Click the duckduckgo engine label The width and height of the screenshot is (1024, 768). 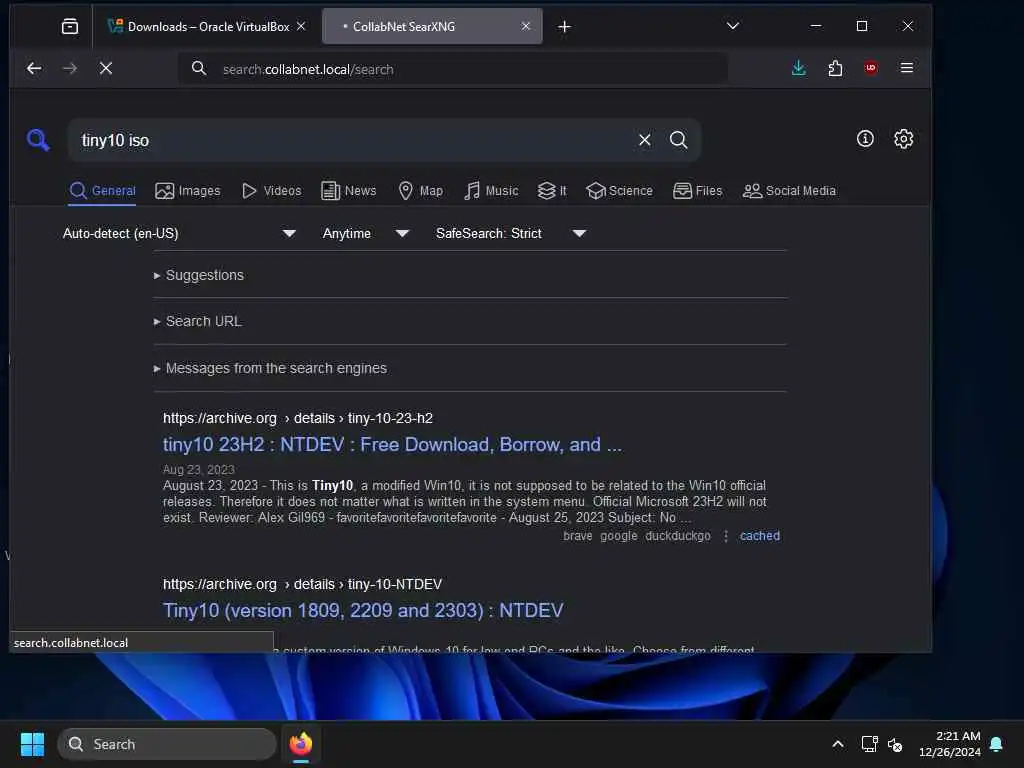677,536
